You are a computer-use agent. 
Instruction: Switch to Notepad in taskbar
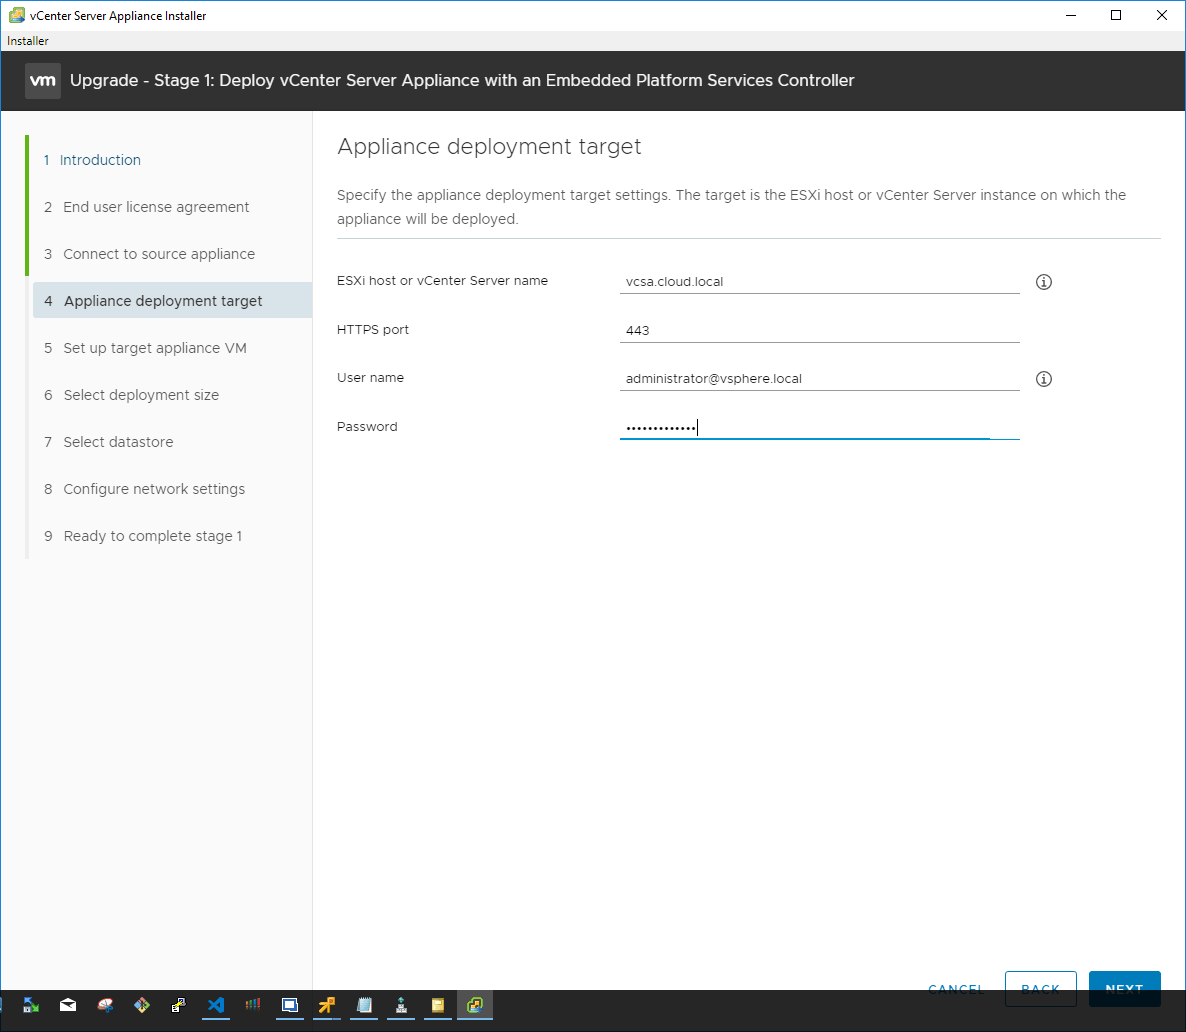coord(364,1005)
